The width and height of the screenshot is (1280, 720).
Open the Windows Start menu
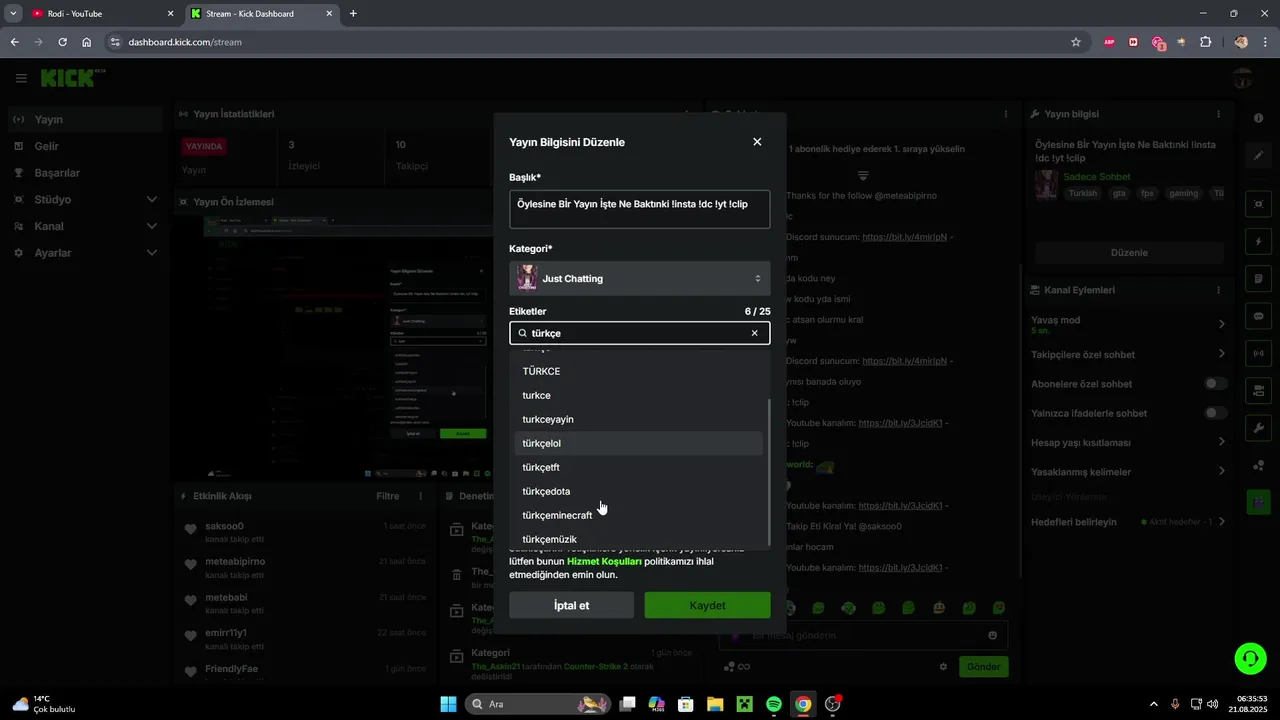tap(448, 704)
